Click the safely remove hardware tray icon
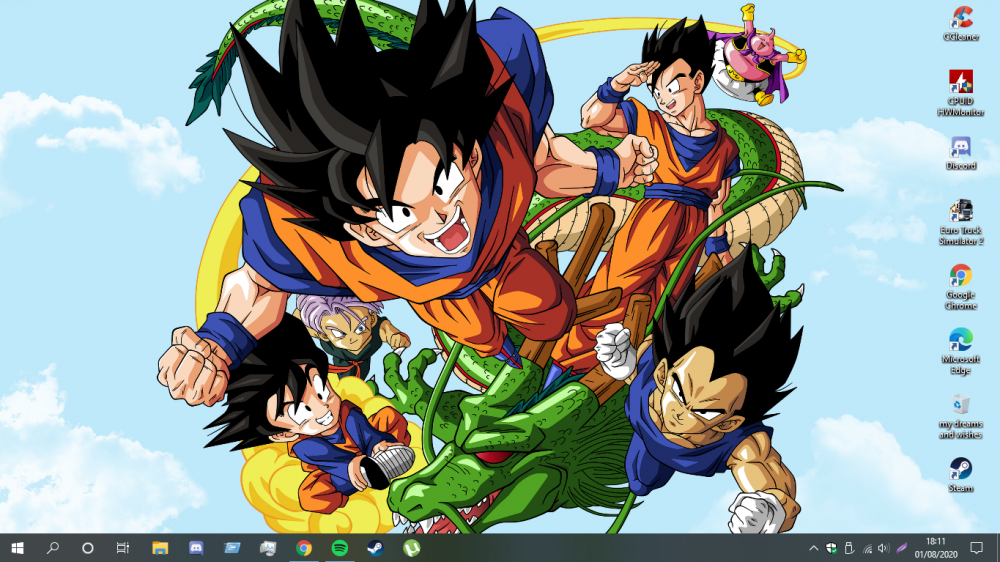The width and height of the screenshot is (1000, 562). click(x=849, y=548)
